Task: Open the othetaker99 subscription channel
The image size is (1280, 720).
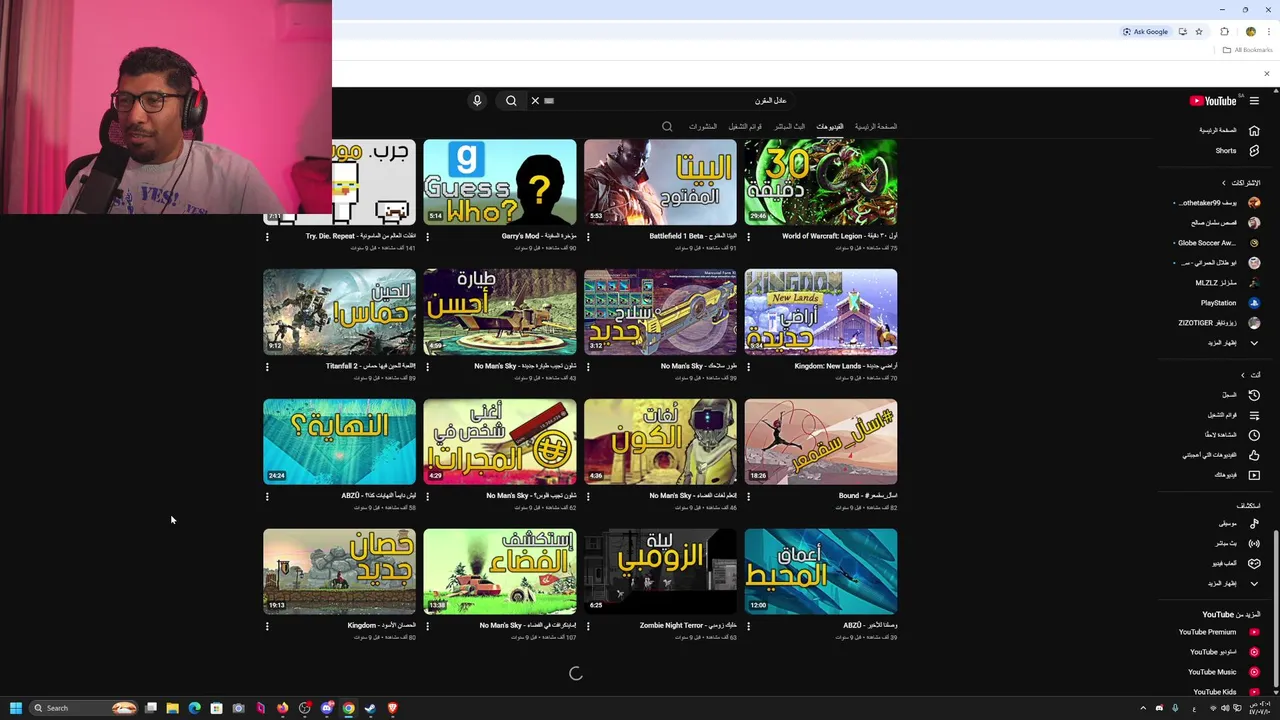Action: pyautogui.click(x=1218, y=203)
